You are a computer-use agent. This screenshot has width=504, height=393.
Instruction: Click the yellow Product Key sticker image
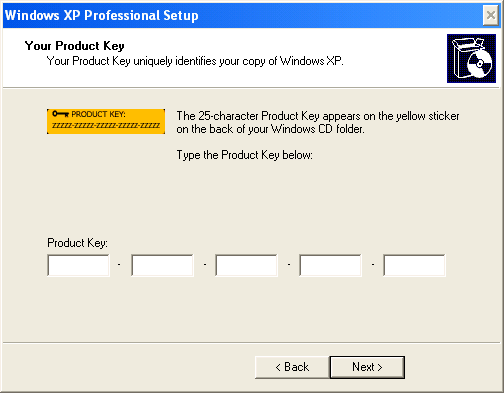[106, 121]
